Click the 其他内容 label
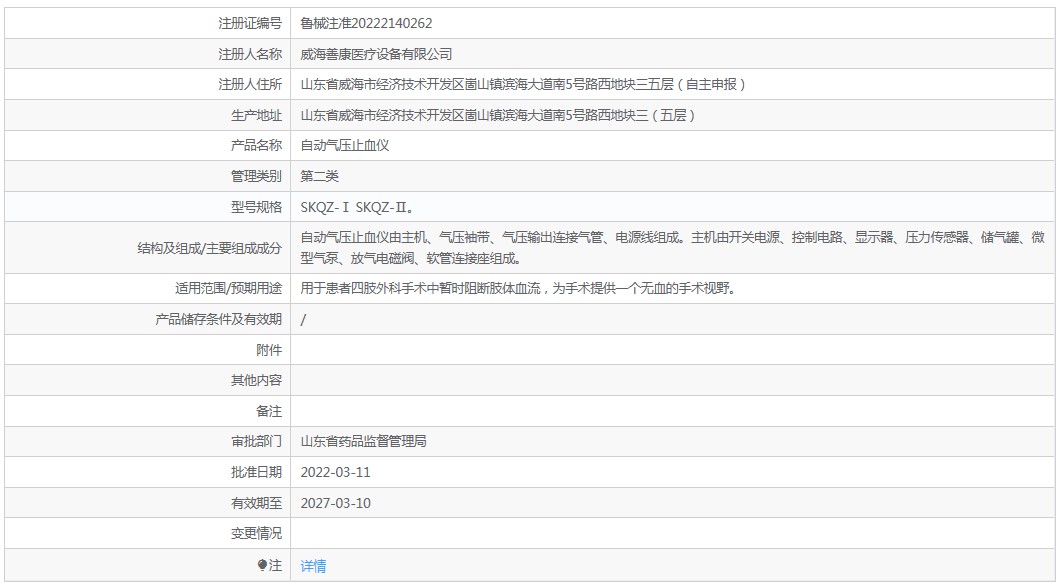The image size is (1063, 585). click(x=256, y=380)
